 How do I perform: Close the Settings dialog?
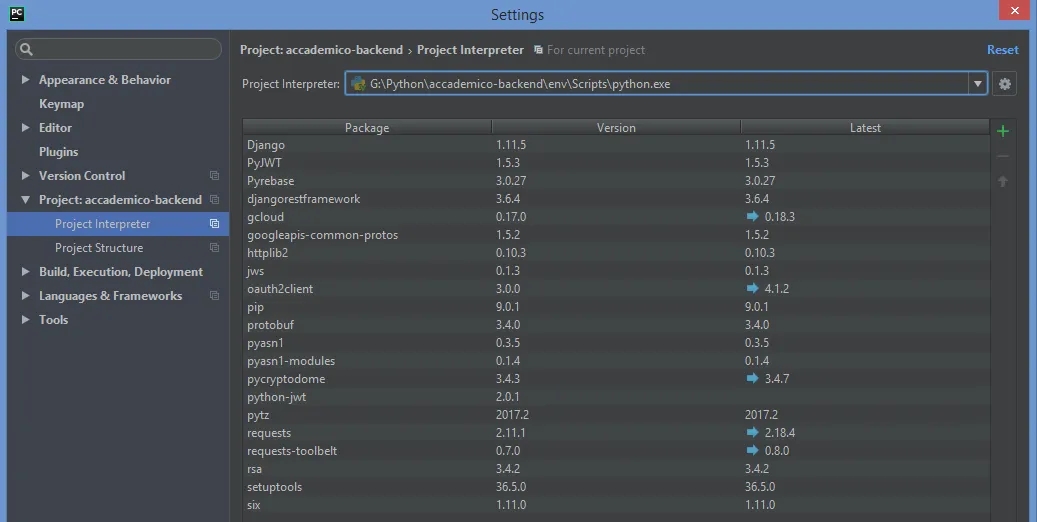1016,10
